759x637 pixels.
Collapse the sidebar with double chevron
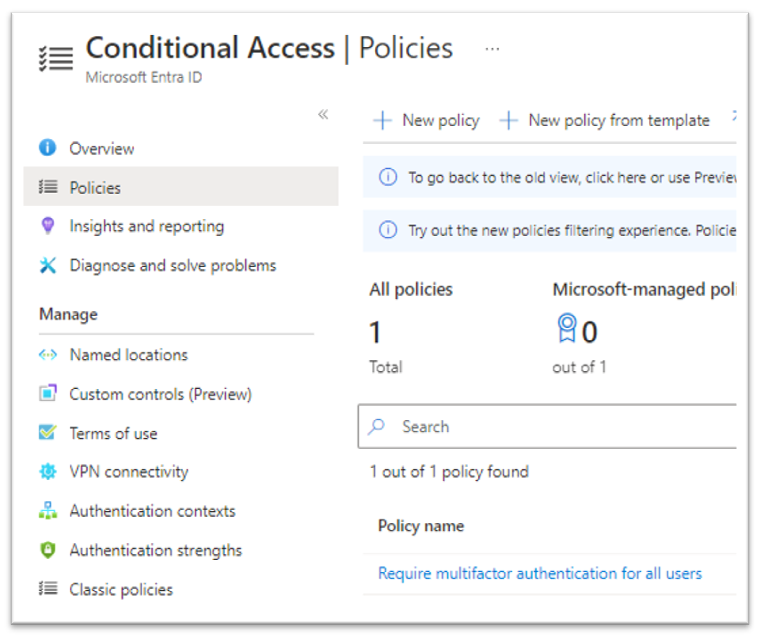tap(323, 114)
